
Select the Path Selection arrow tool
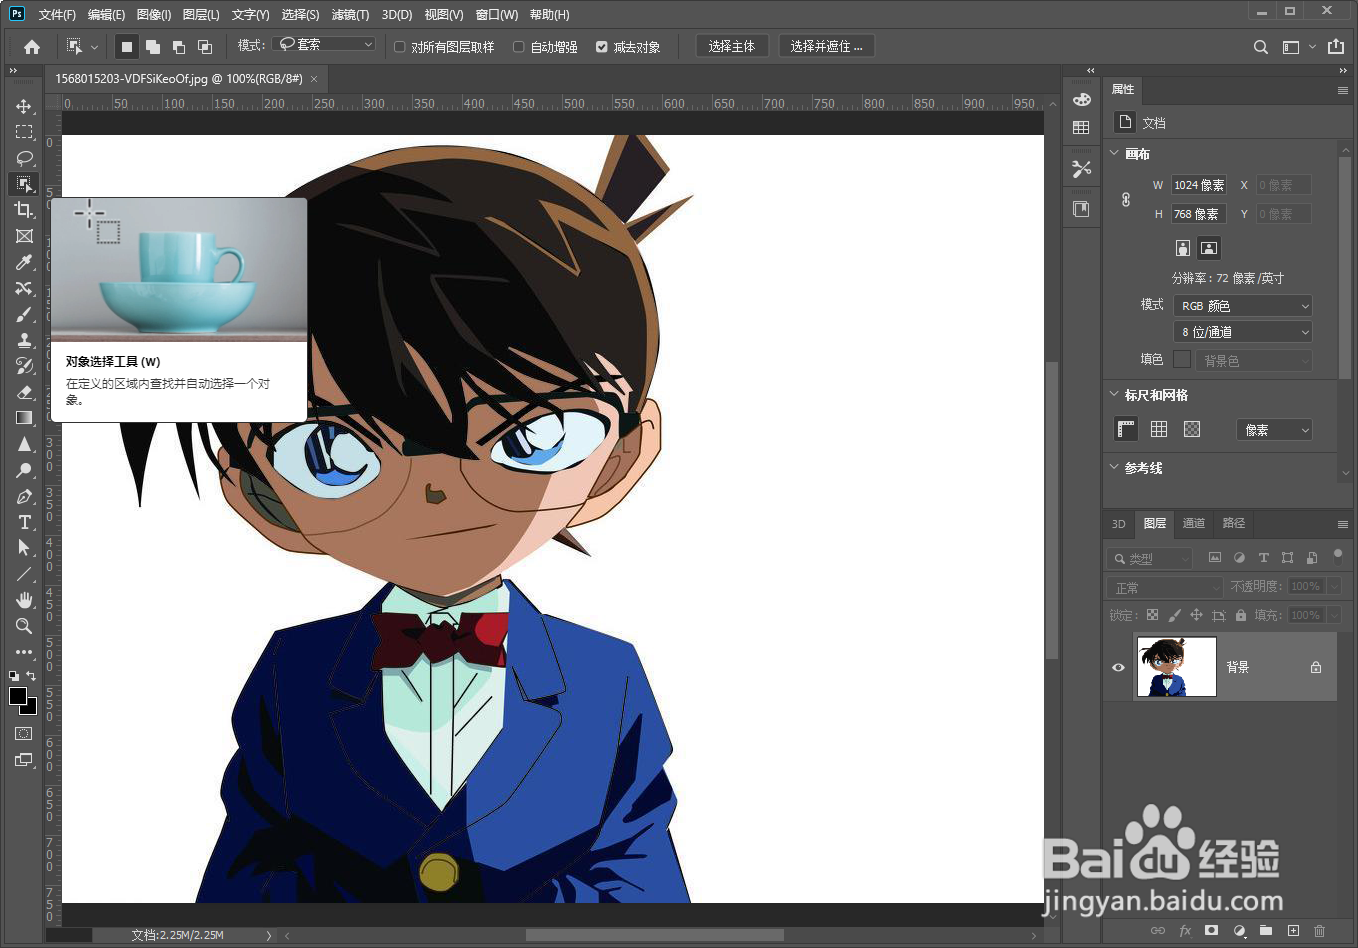coord(24,548)
